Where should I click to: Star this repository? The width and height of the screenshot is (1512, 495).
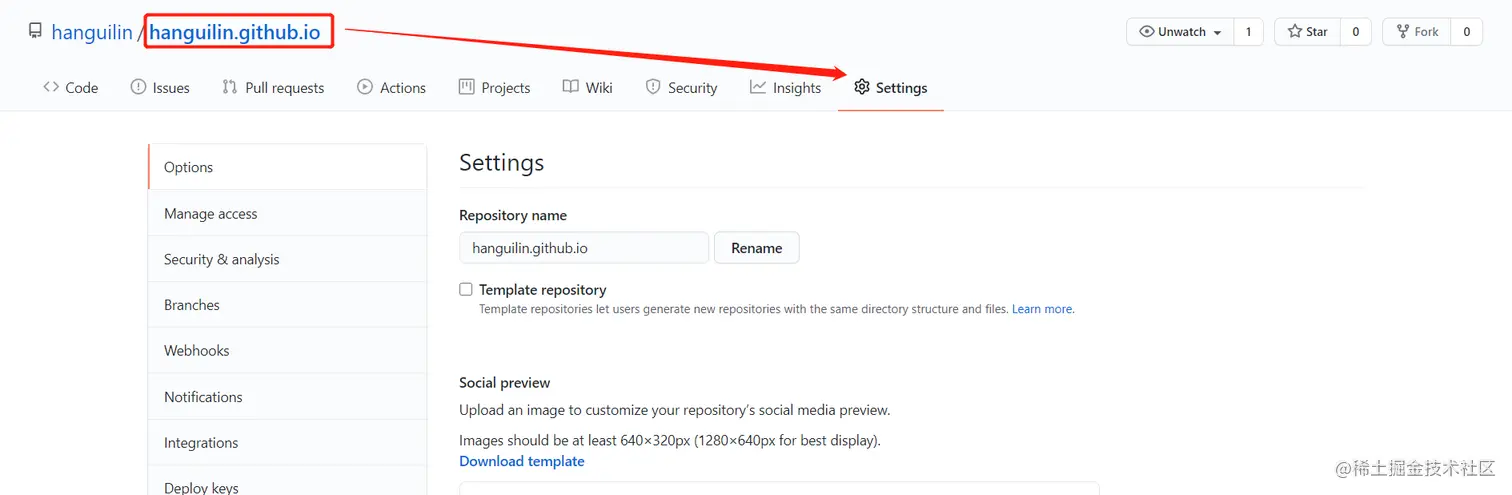1307,32
